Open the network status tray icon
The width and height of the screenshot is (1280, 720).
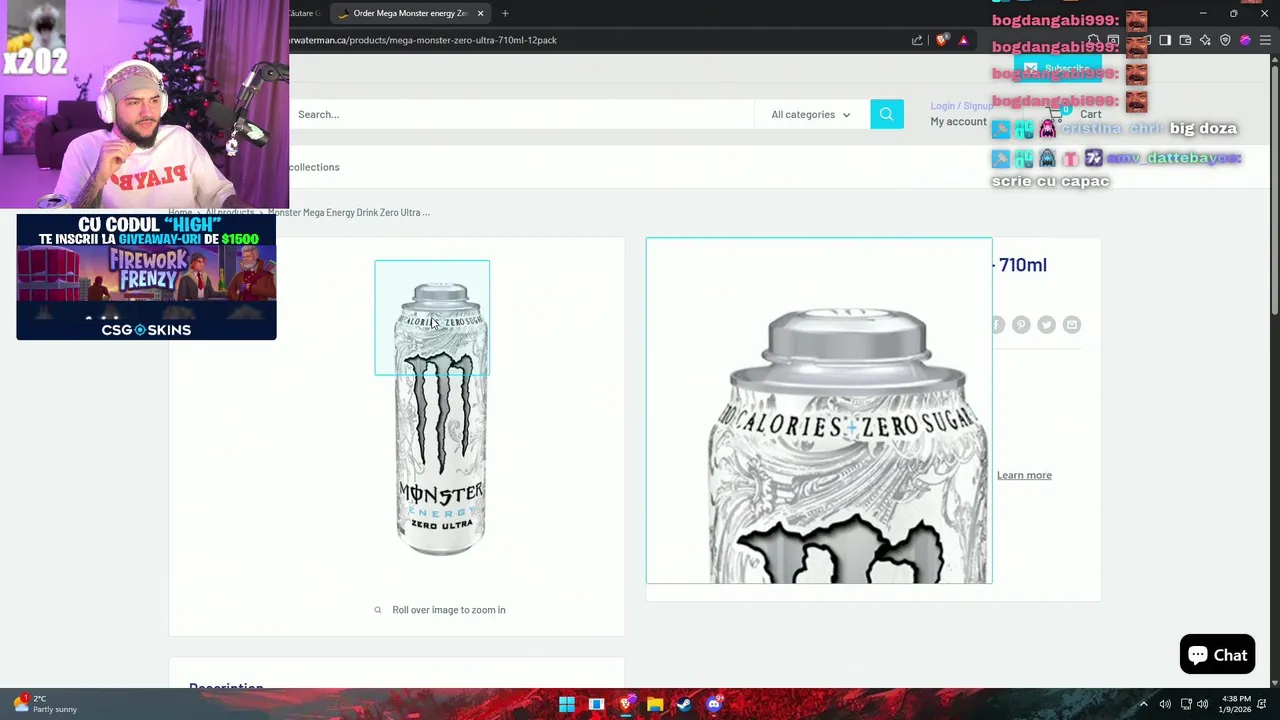pos(1186,704)
